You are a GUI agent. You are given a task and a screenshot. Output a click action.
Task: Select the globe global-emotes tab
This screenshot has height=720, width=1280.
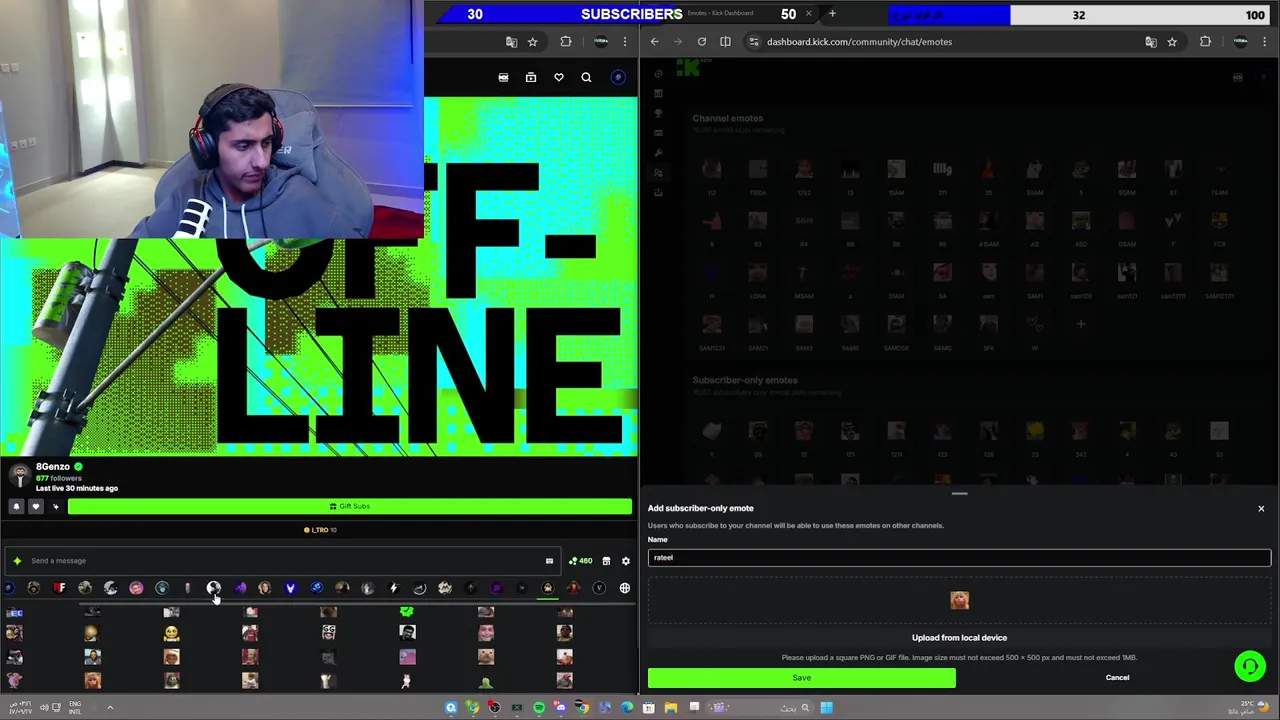coord(625,588)
